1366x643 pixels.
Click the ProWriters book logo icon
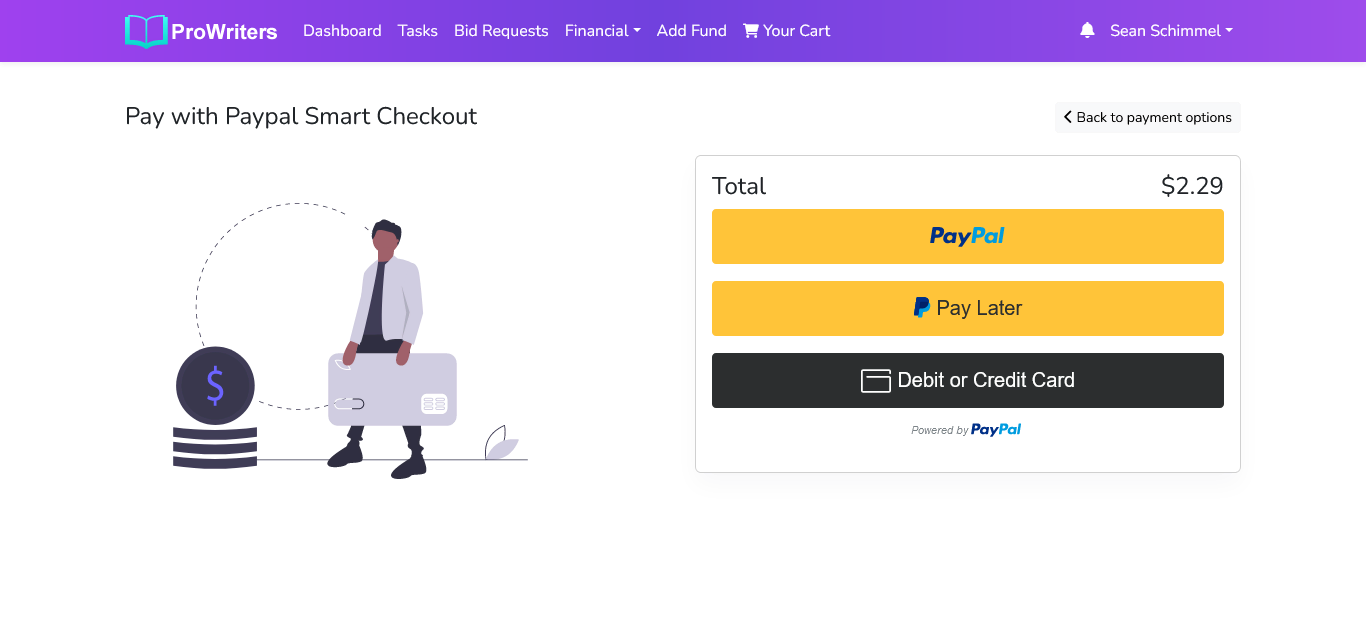[146, 31]
